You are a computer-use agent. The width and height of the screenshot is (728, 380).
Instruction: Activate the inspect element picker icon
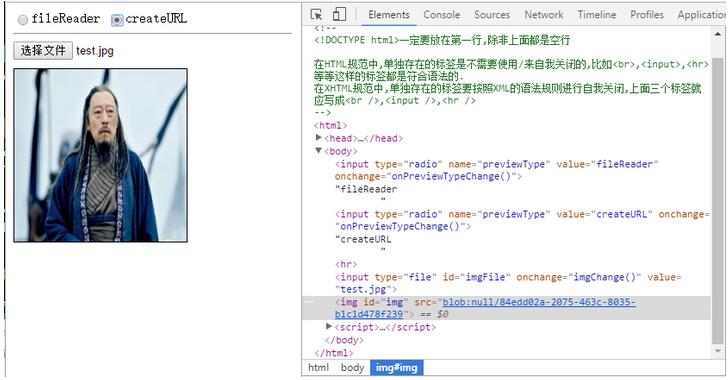pos(316,14)
